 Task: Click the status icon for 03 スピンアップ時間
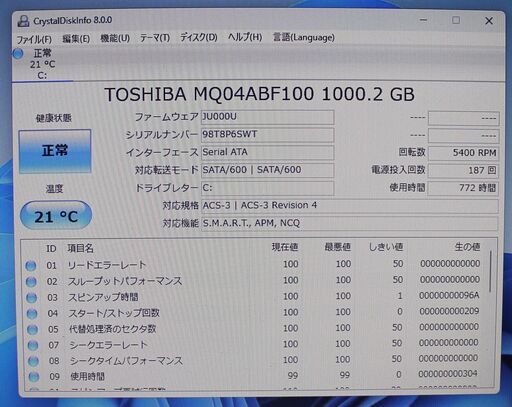32,297
